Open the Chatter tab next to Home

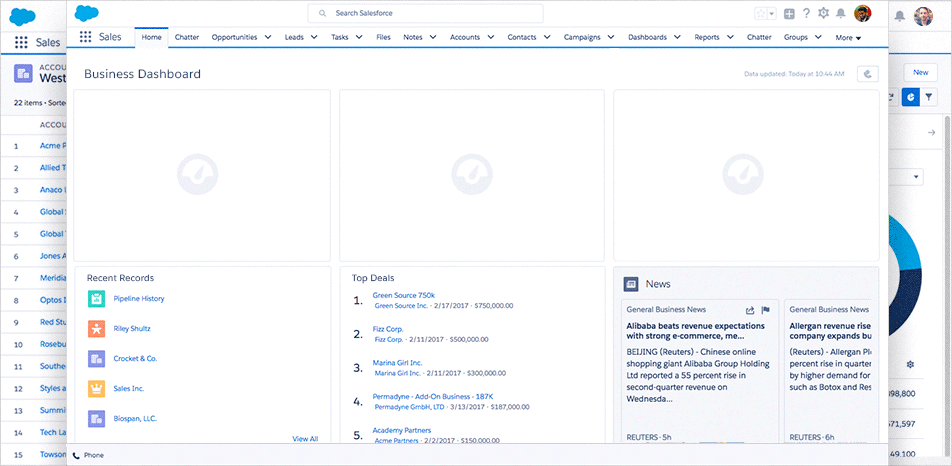click(187, 37)
